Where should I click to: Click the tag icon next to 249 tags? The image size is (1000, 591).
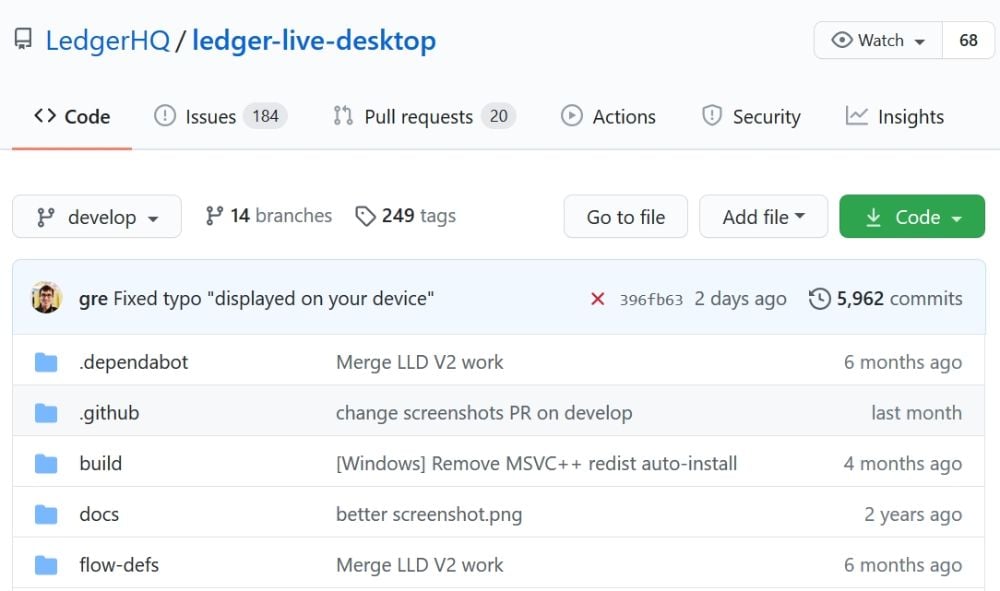(366, 216)
